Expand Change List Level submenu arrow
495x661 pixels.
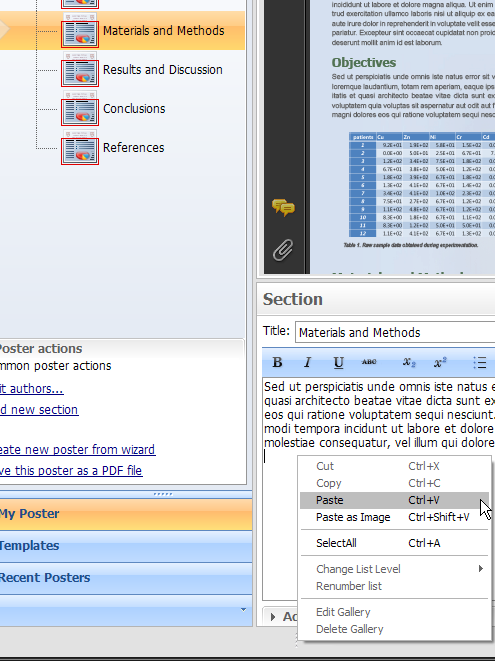coord(481,569)
